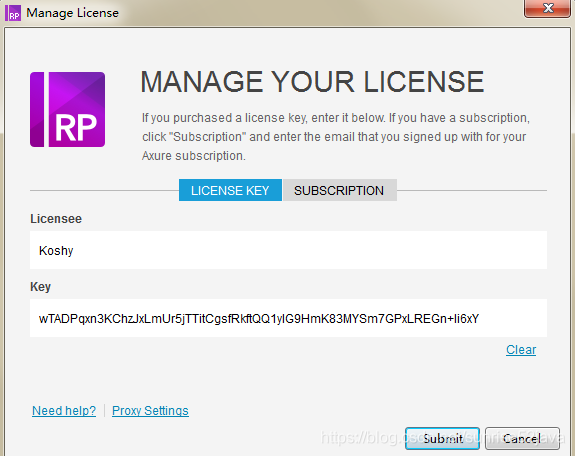Click the MANAGE YOUR LICENSE heading
Viewport: 575px width, 456px height.
pyautogui.click(x=312, y=81)
